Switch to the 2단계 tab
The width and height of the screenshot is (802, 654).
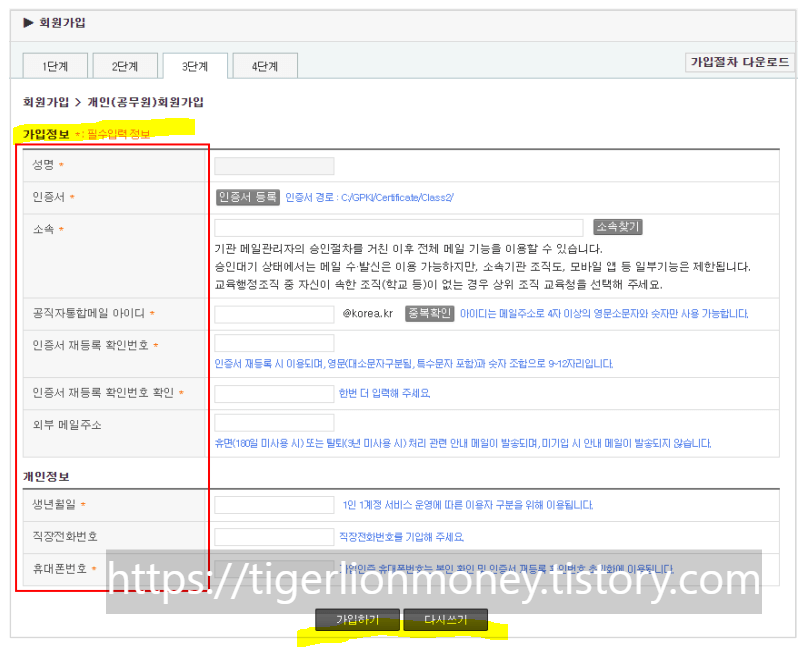click(124, 65)
